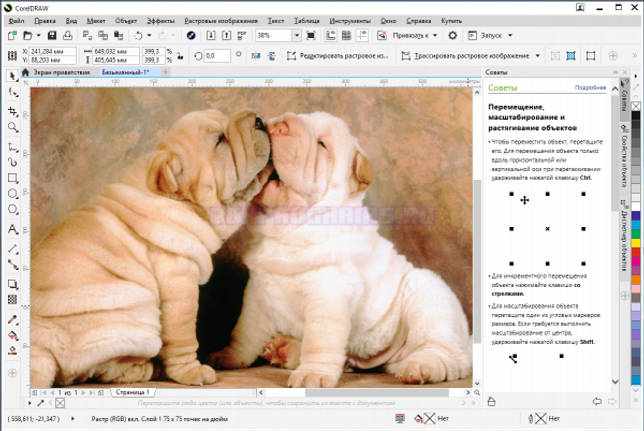
Task: Add new document tab with plus button
Action: [x=166, y=72]
